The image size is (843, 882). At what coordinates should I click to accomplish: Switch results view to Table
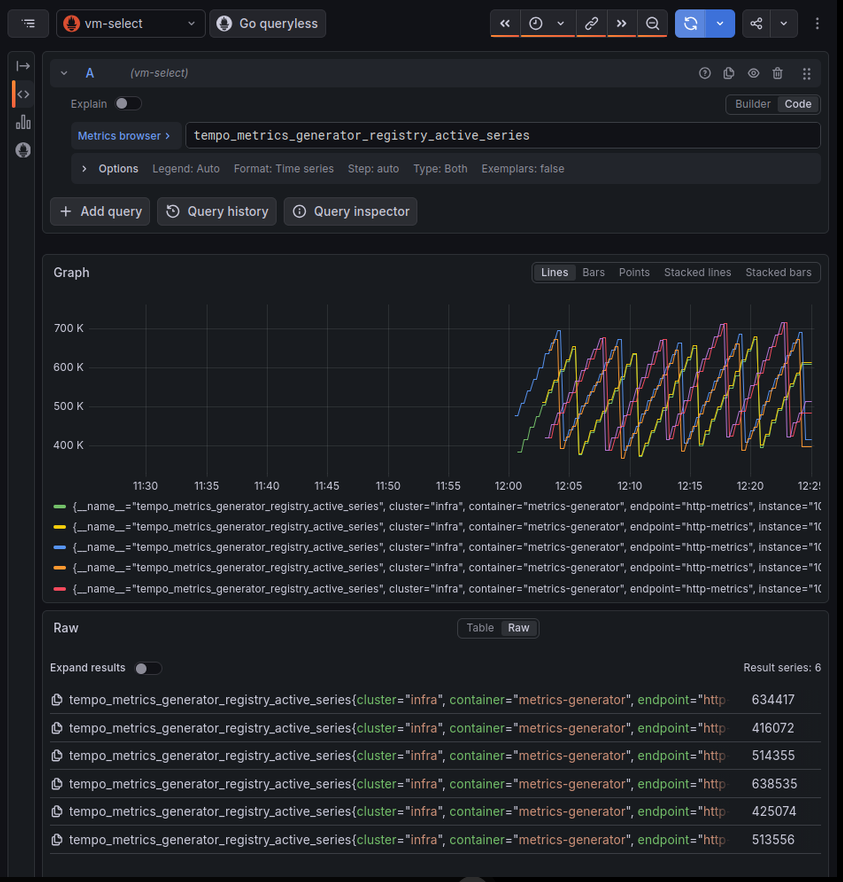(x=480, y=628)
